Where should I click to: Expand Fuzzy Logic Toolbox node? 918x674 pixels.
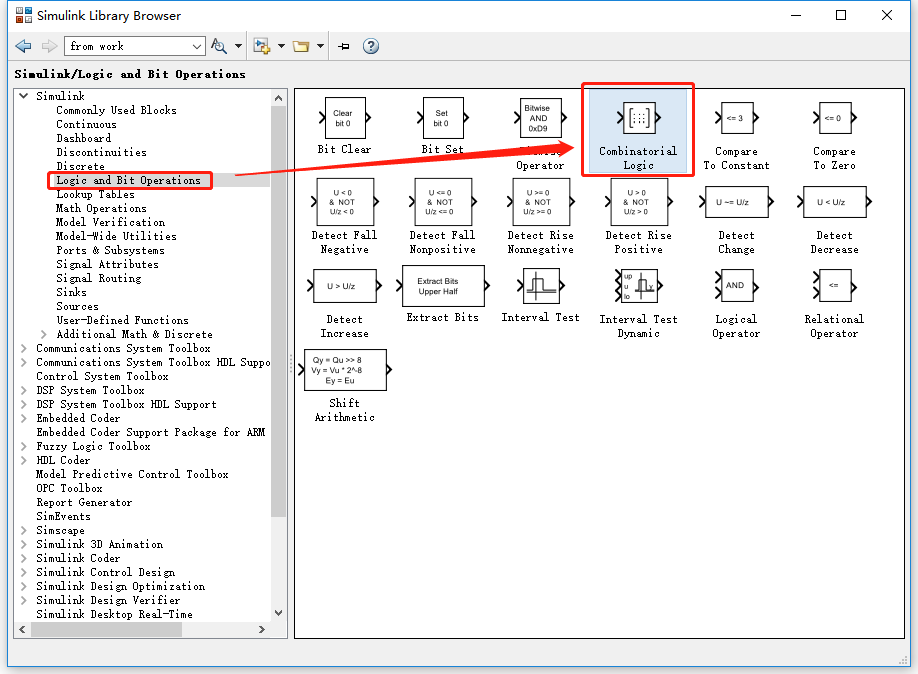tap(23, 446)
